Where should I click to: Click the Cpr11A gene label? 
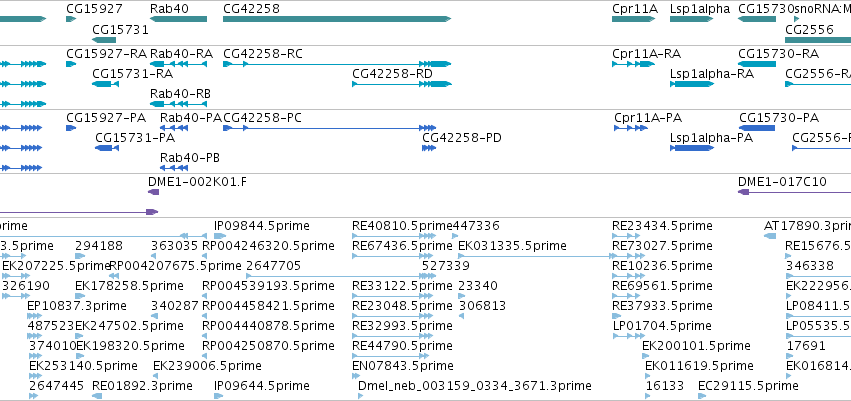point(634,9)
